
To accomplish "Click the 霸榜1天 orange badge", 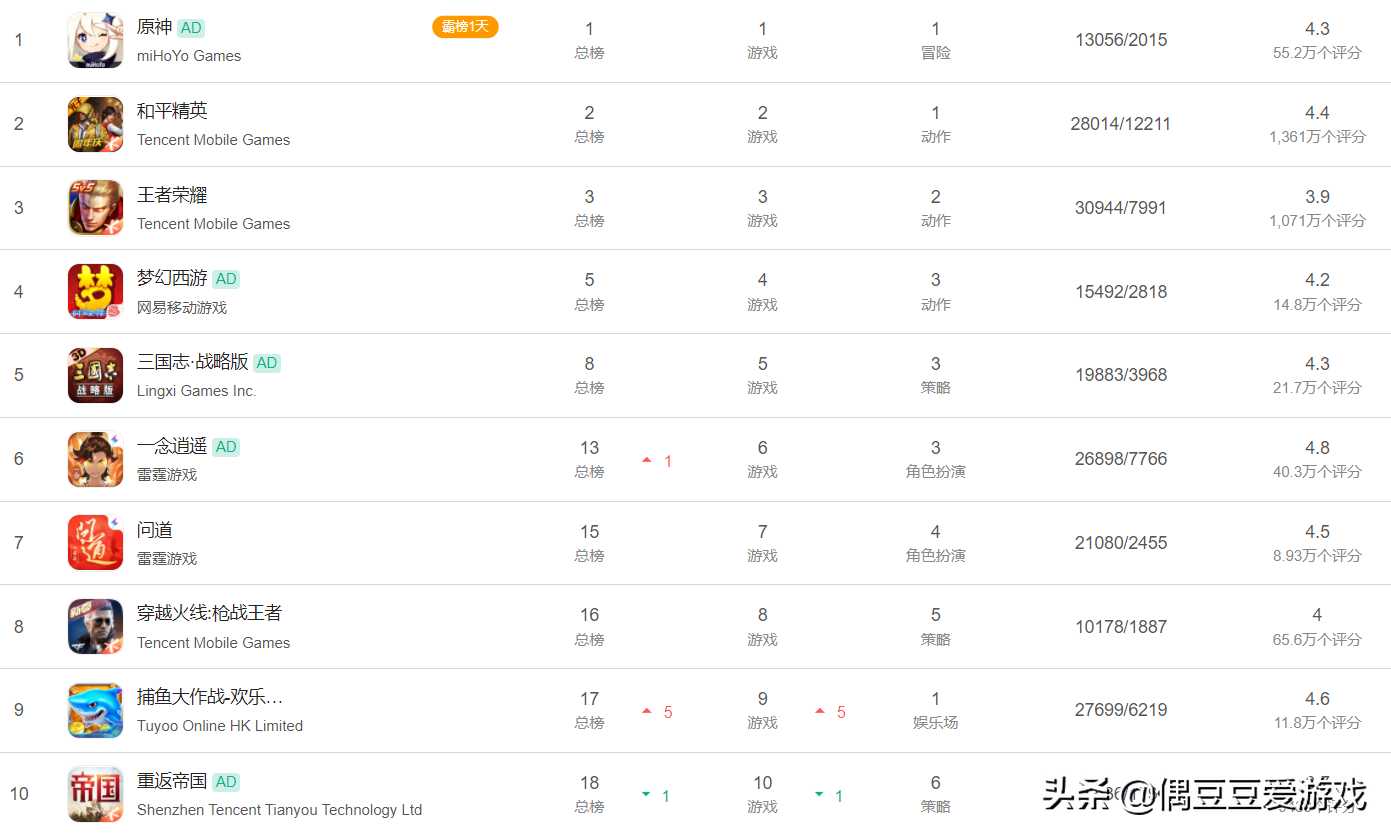I will pyautogui.click(x=465, y=27).
